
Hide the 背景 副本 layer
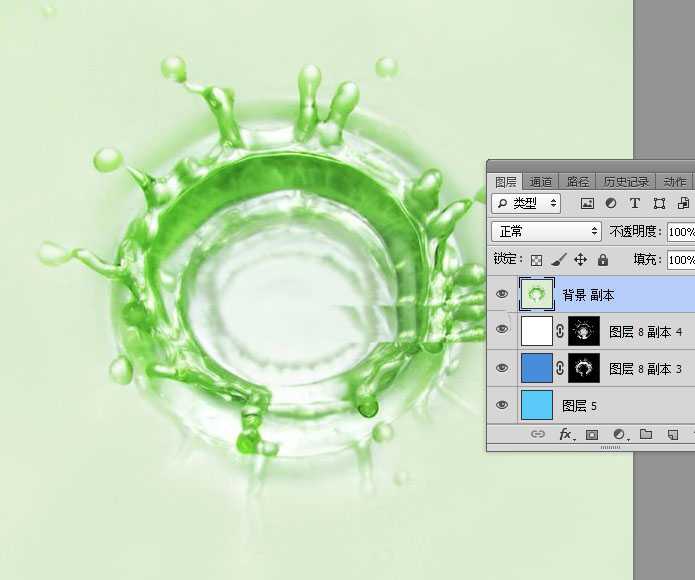point(502,294)
